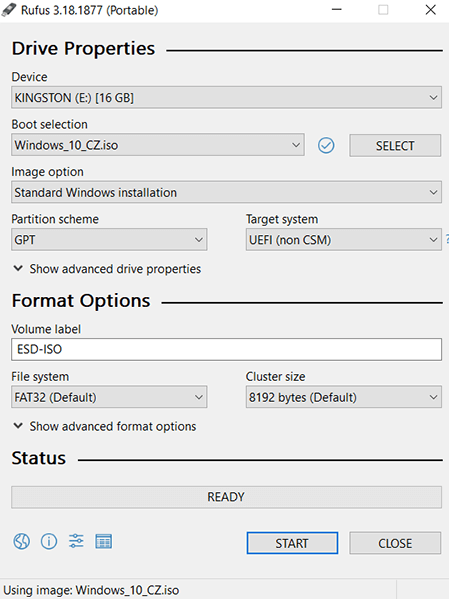
Task: Click the SELECT button to choose an ISO
Action: point(395,146)
